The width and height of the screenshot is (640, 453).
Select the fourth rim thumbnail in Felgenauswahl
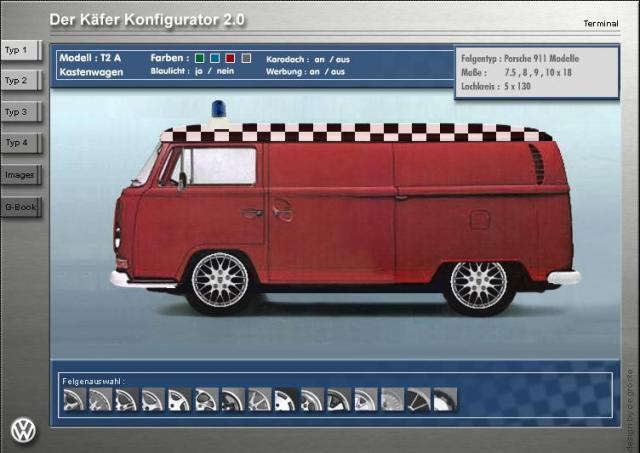(x=153, y=399)
